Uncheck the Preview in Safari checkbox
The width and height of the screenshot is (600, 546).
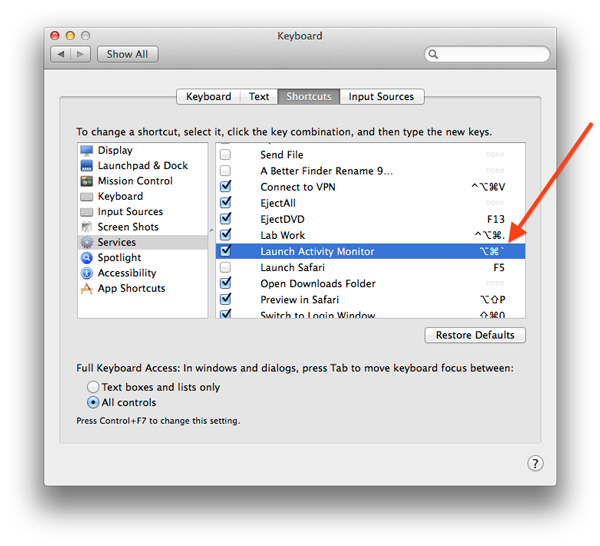click(225, 299)
